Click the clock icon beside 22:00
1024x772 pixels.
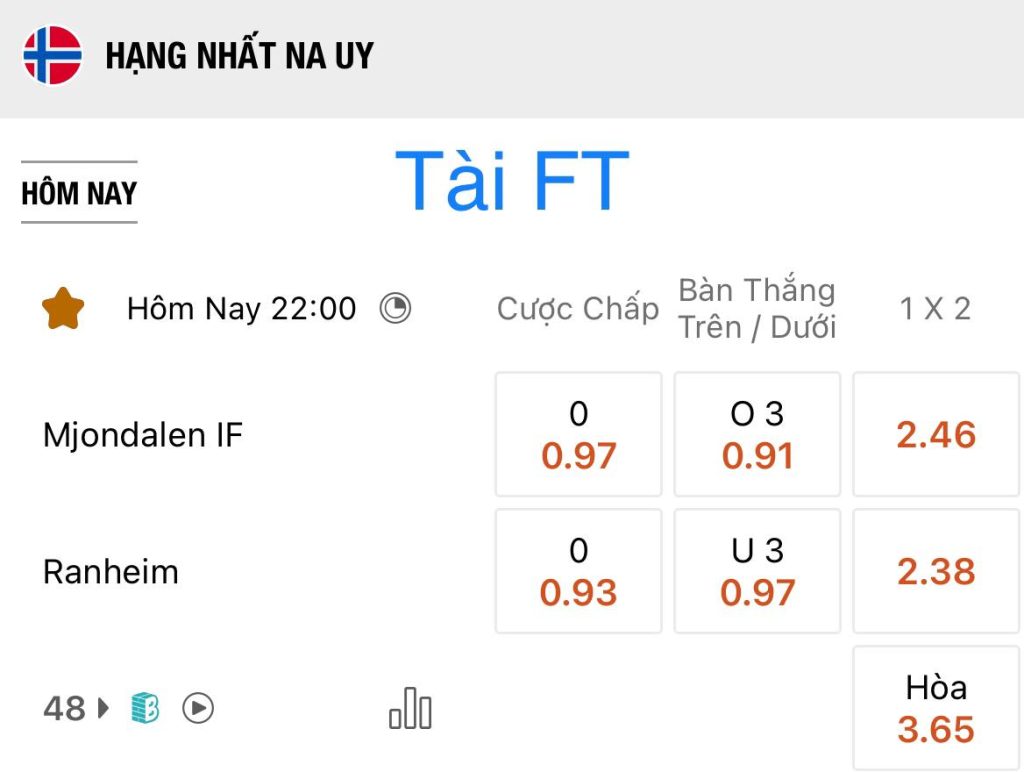pos(395,308)
